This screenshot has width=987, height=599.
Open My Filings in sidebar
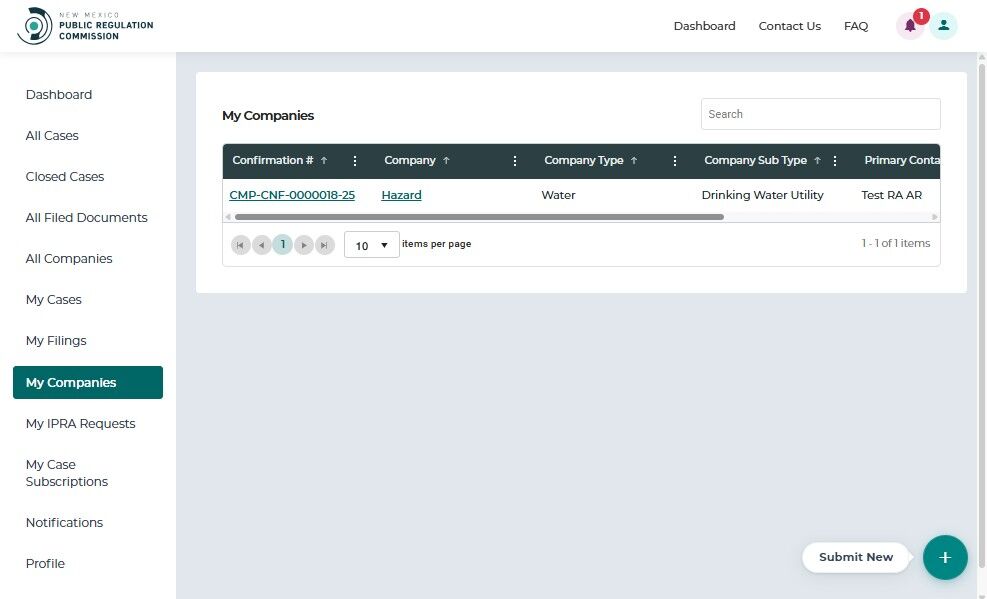click(x=56, y=341)
